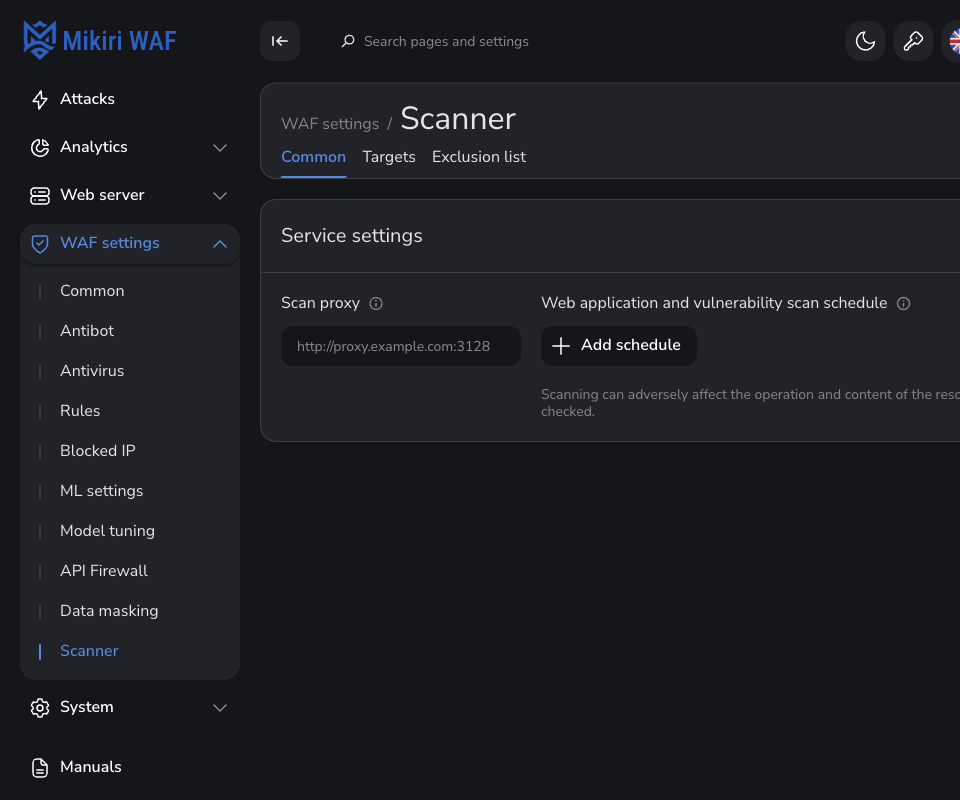
Task: Expand the Analytics menu chevron
Action: pos(220,148)
